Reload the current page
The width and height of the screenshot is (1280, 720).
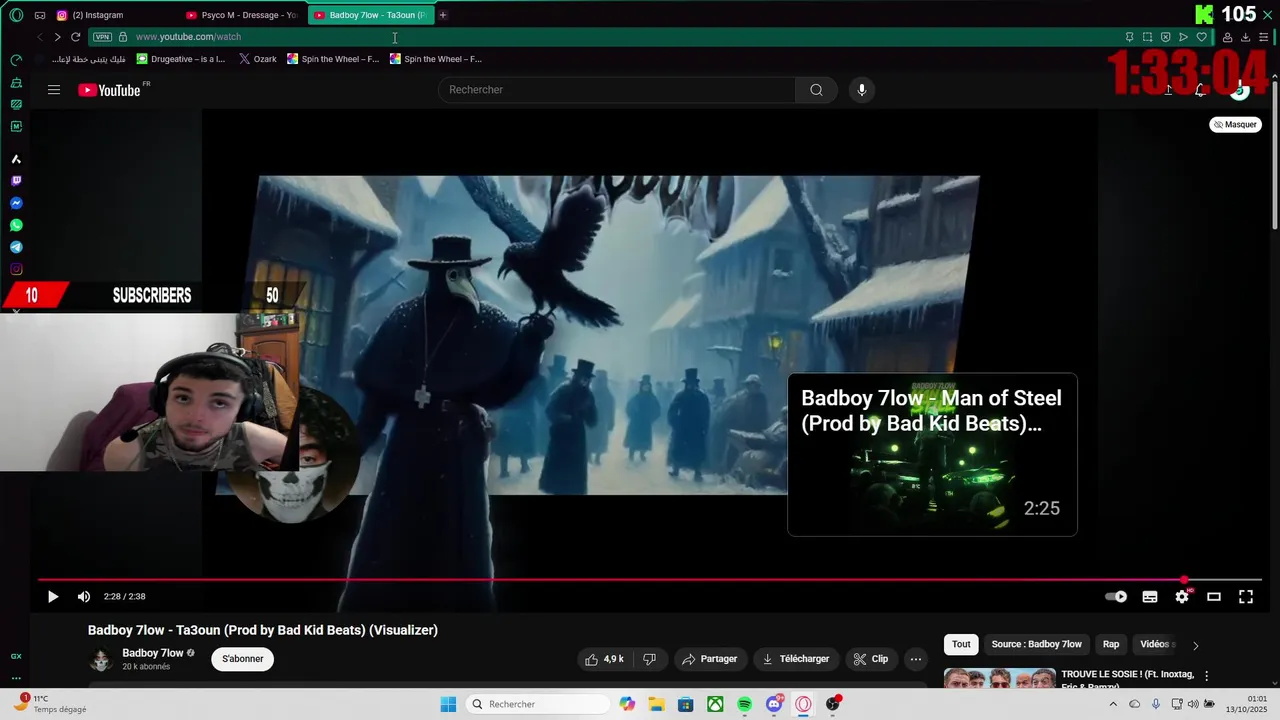coord(75,37)
